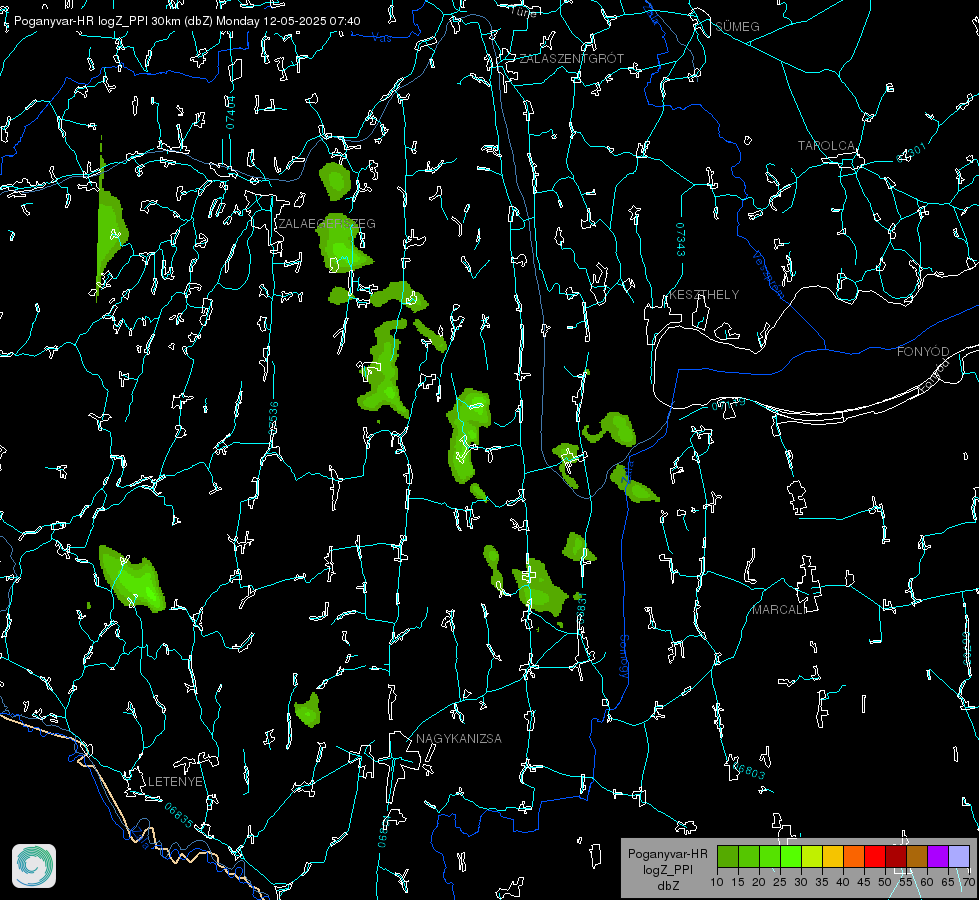
Task: Select the dark green 10-15 dBZ swatch
Action: 728,857
